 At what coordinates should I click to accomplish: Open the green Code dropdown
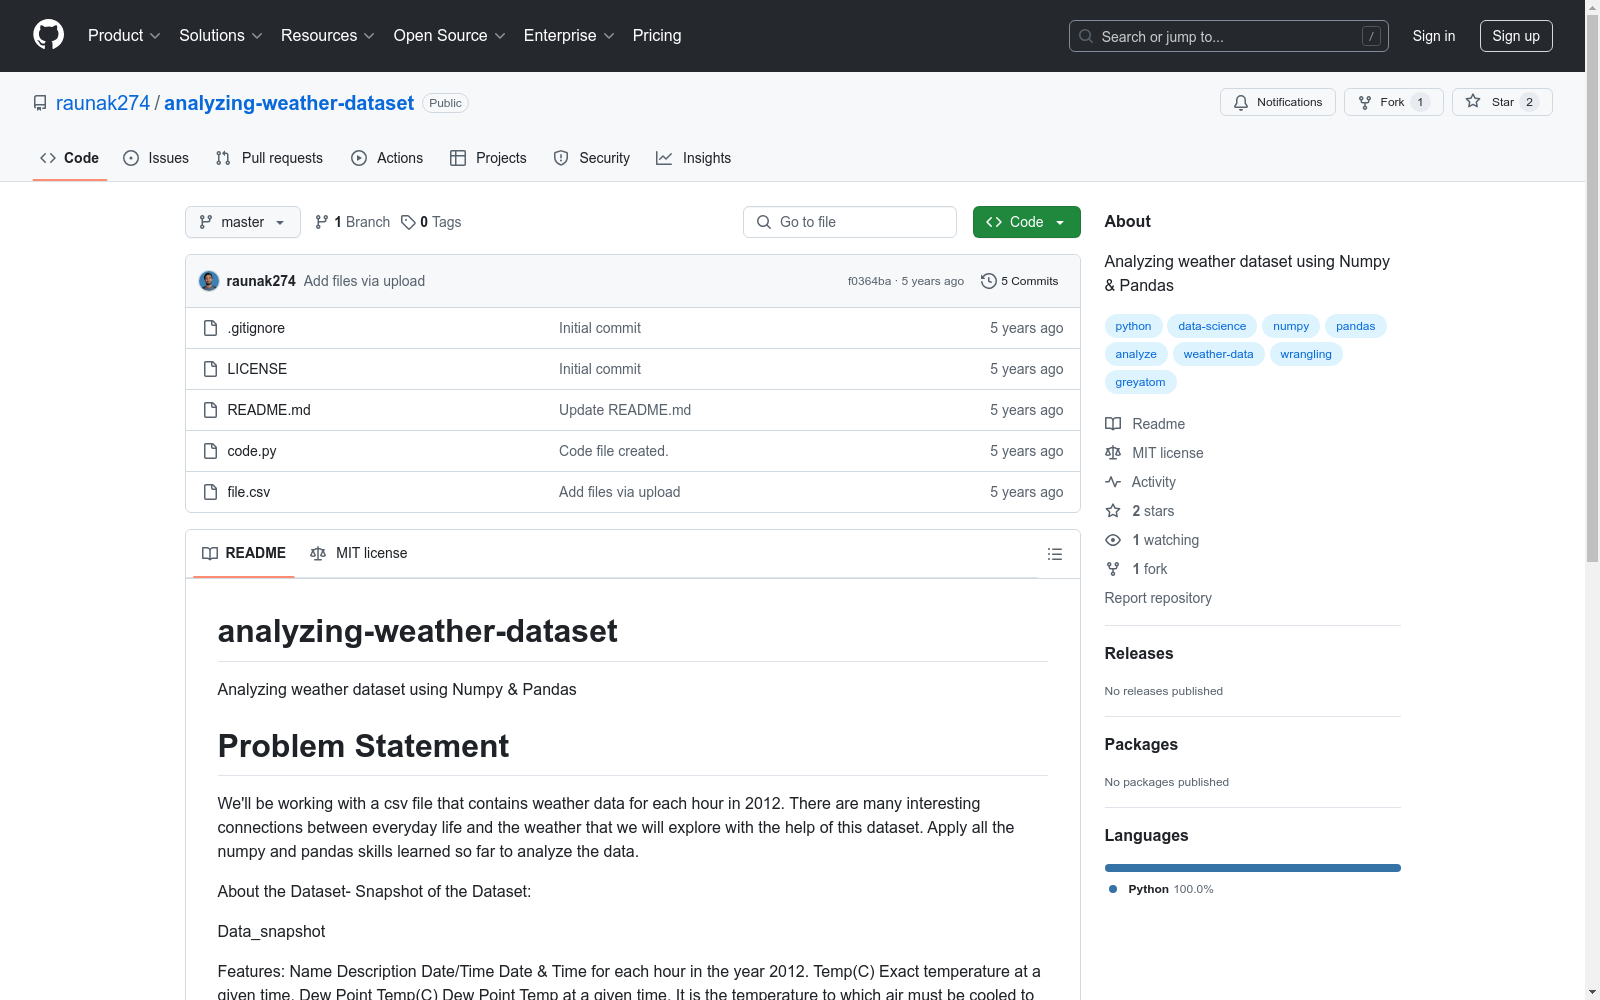pos(1026,222)
